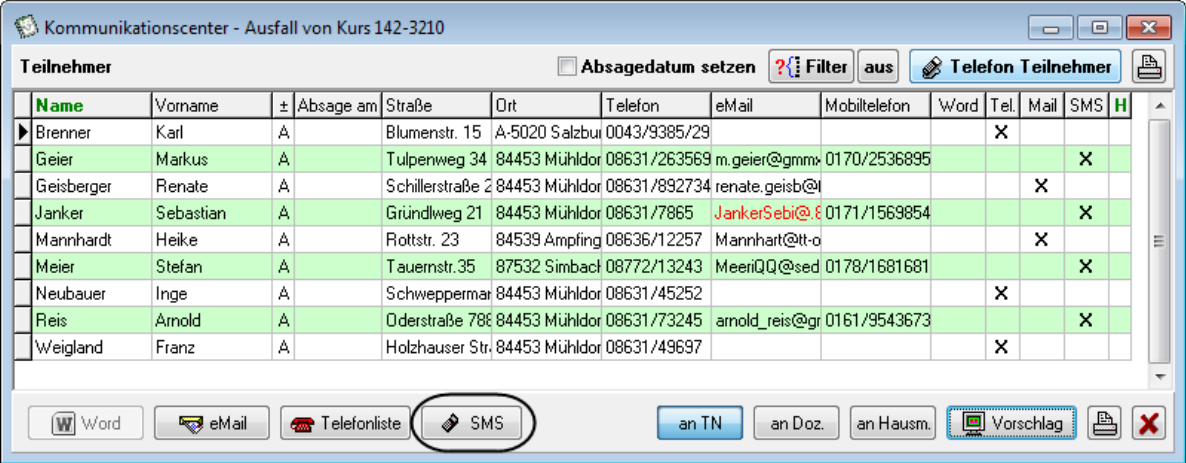Open the Telefonliste button
1186x463 pixels.
[x=345, y=423]
